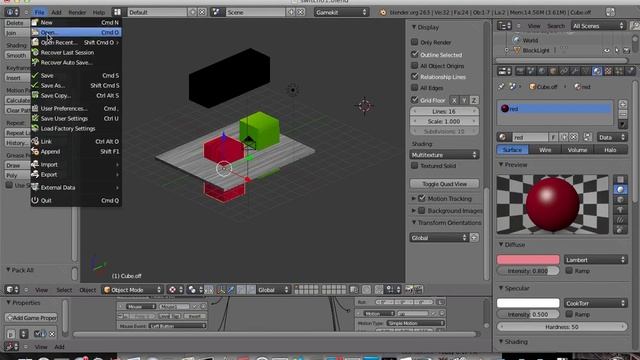Toggle Motion Tracking checkbox
640x360 pixels.
coord(422,198)
